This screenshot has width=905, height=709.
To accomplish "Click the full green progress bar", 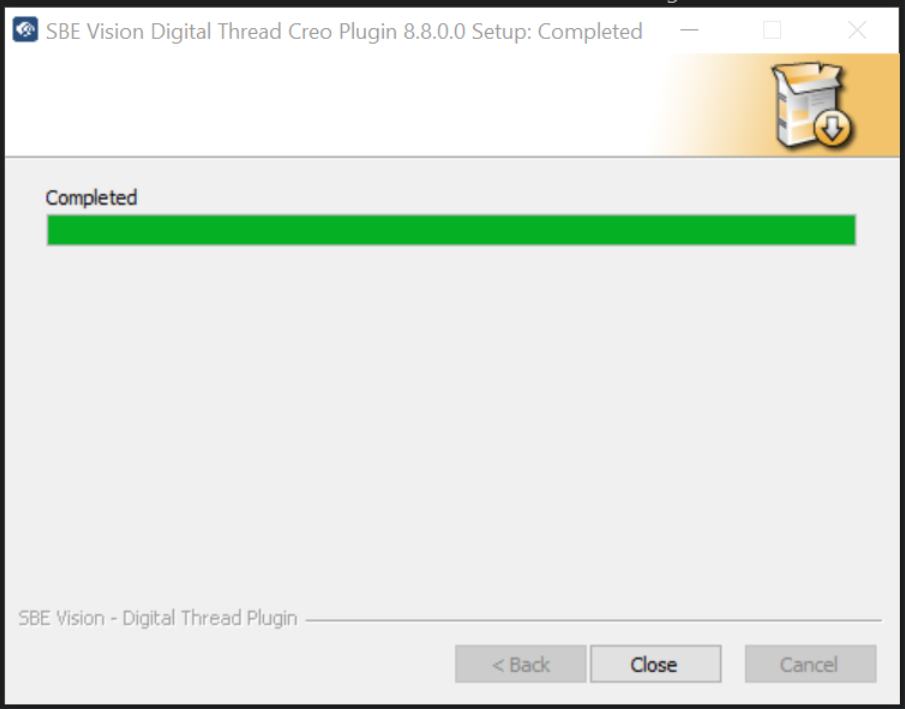I will coord(451,230).
